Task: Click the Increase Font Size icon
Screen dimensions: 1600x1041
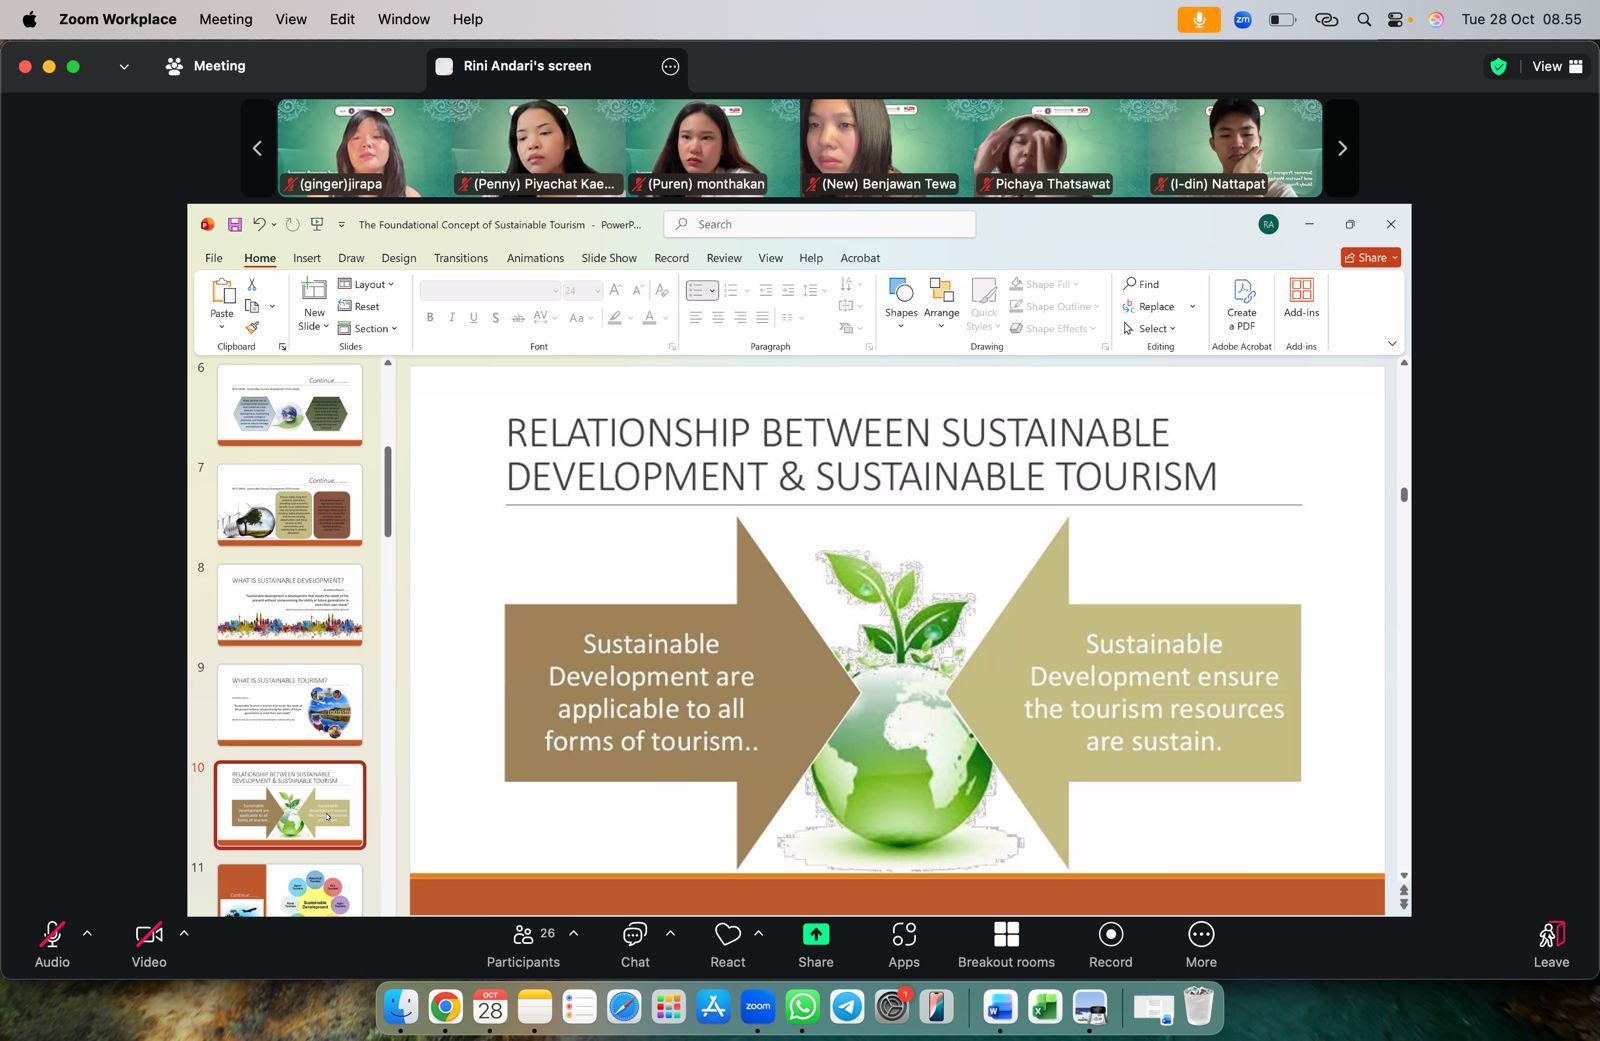Action: tap(616, 290)
